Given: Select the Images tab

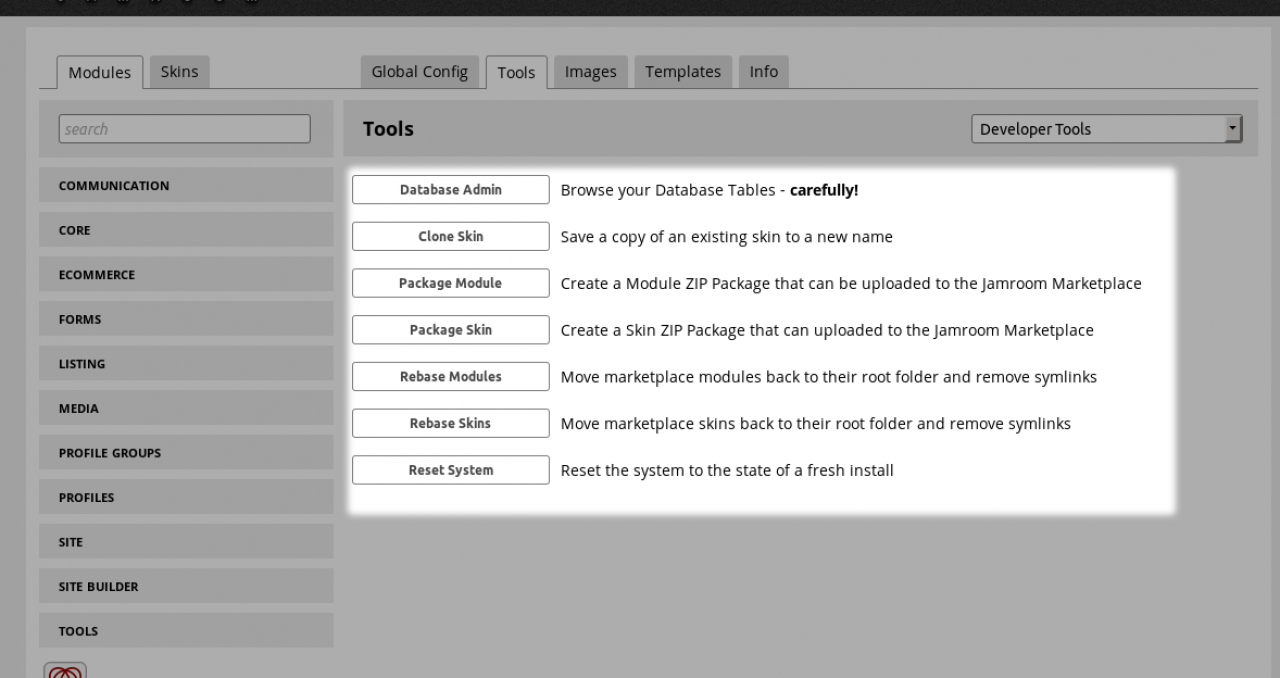Looking at the screenshot, I should (x=590, y=71).
